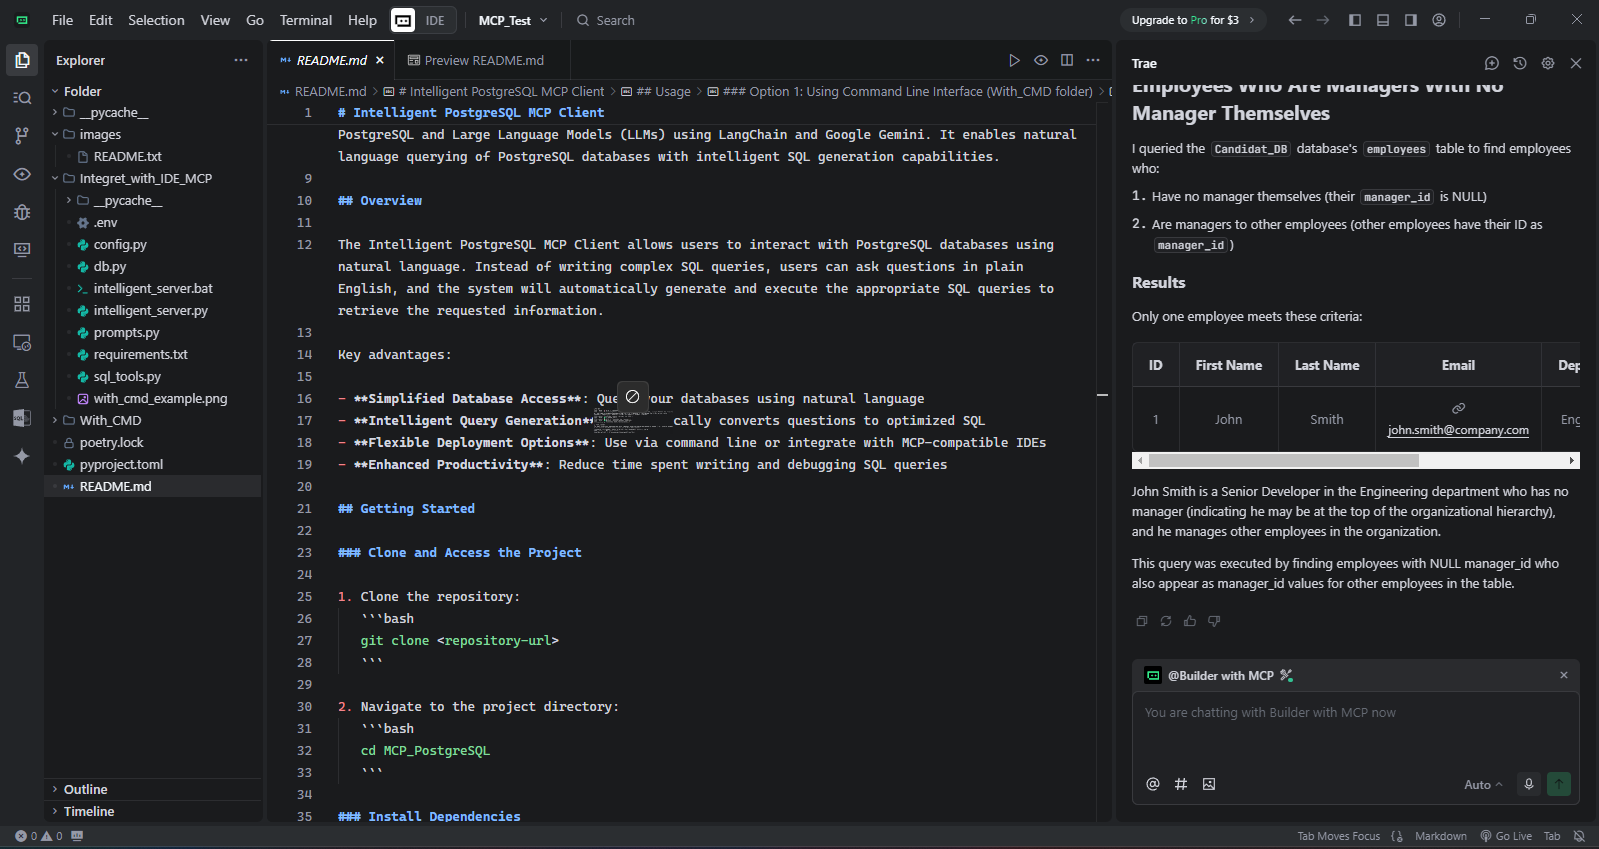Screen dimensions: 1599x849
Task: Expand the Outline section
Action: 85,789
